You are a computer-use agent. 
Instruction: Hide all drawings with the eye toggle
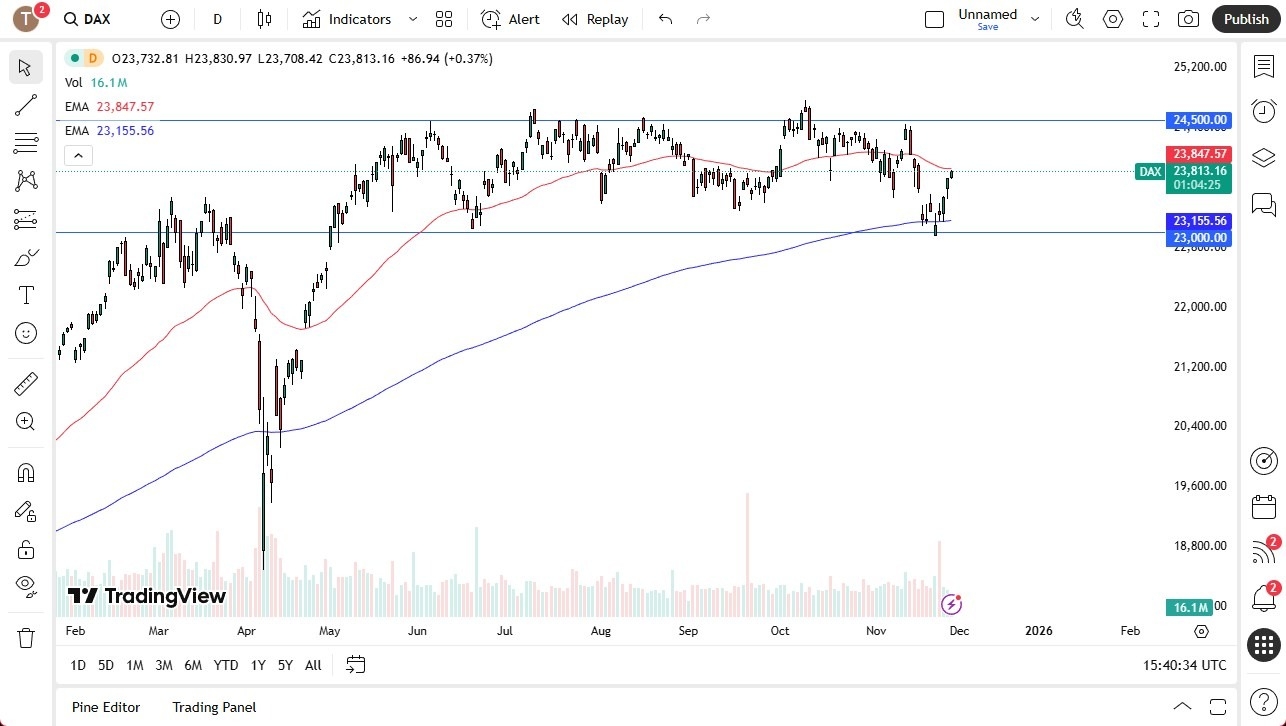point(25,588)
